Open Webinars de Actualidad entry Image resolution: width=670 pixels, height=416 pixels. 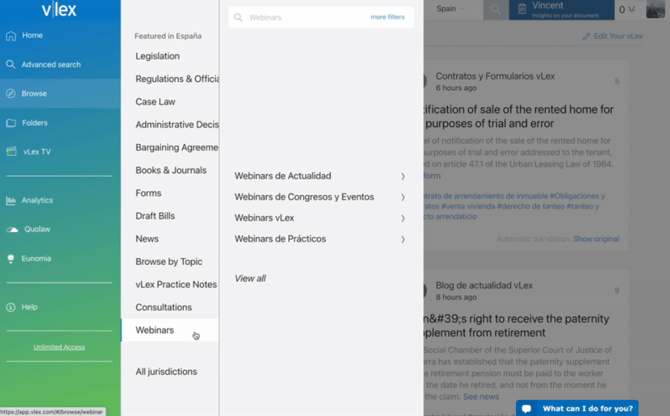(320, 176)
